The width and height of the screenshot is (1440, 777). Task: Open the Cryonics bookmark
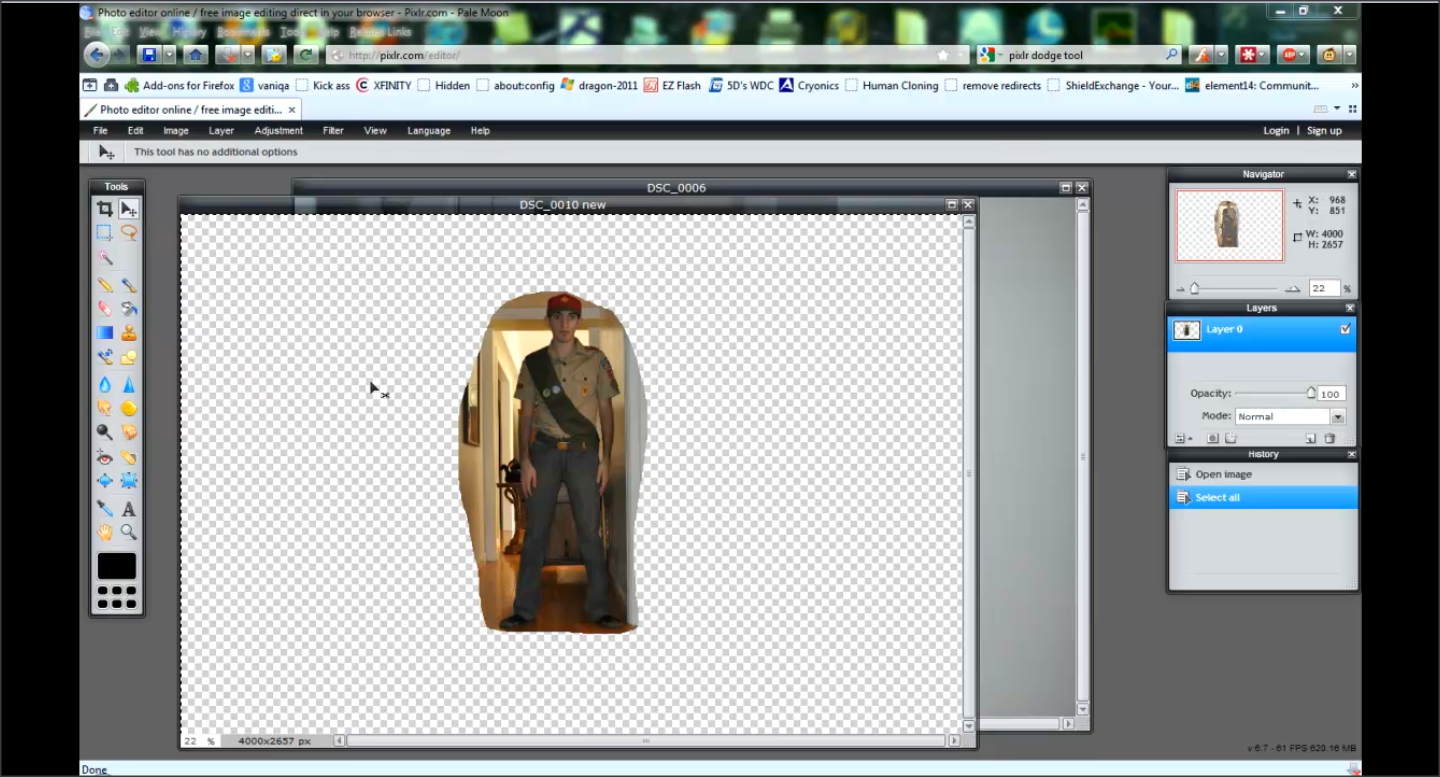coord(810,86)
